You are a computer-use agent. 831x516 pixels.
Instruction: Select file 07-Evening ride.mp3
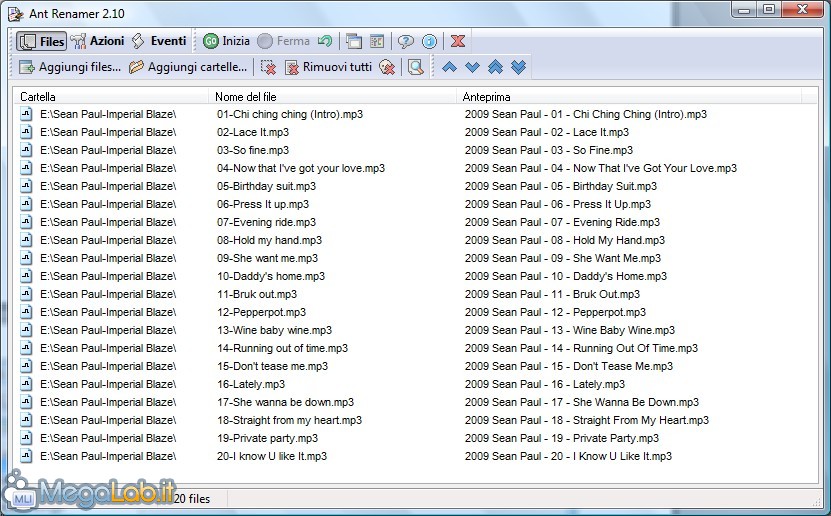[x=266, y=223]
